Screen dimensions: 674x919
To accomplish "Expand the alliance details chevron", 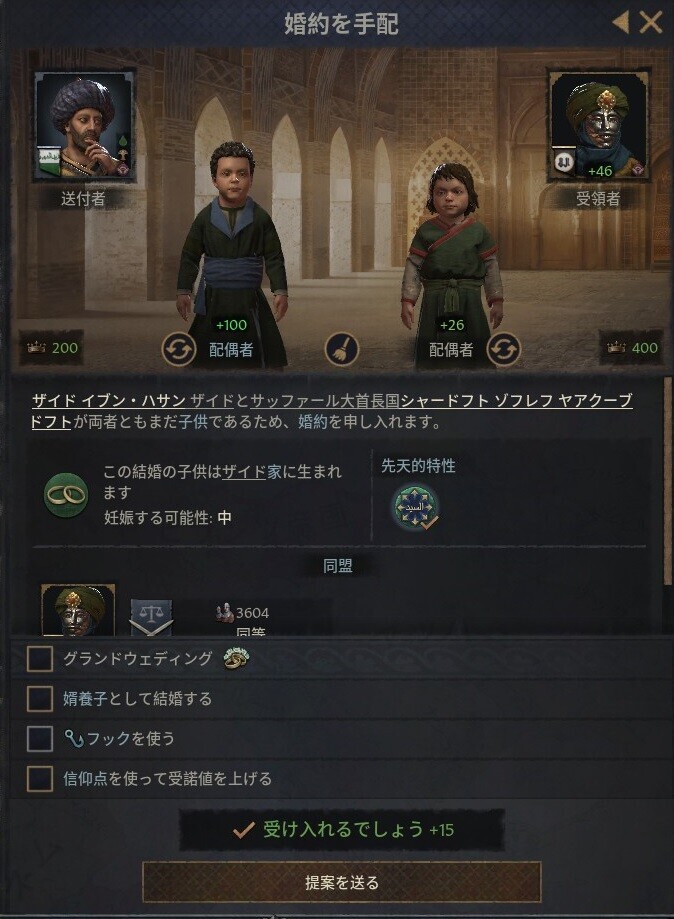I will (151, 628).
